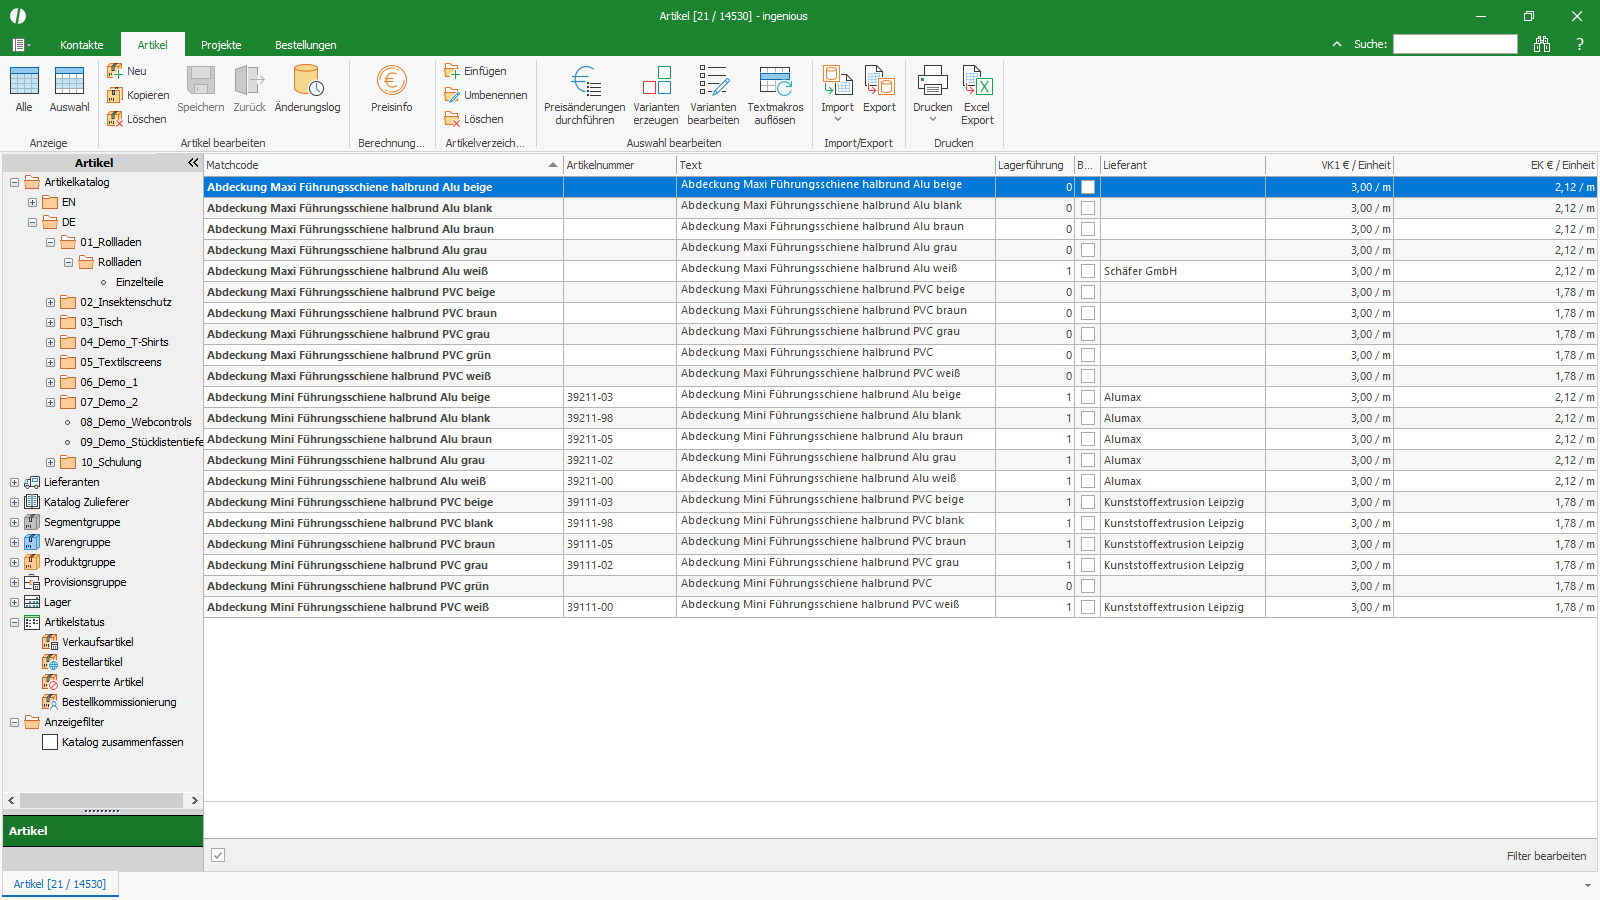Toggle checkbox for Mini Alu beige row
This screenshot has height=900, width=1600.
click(x=1088, y=397)
